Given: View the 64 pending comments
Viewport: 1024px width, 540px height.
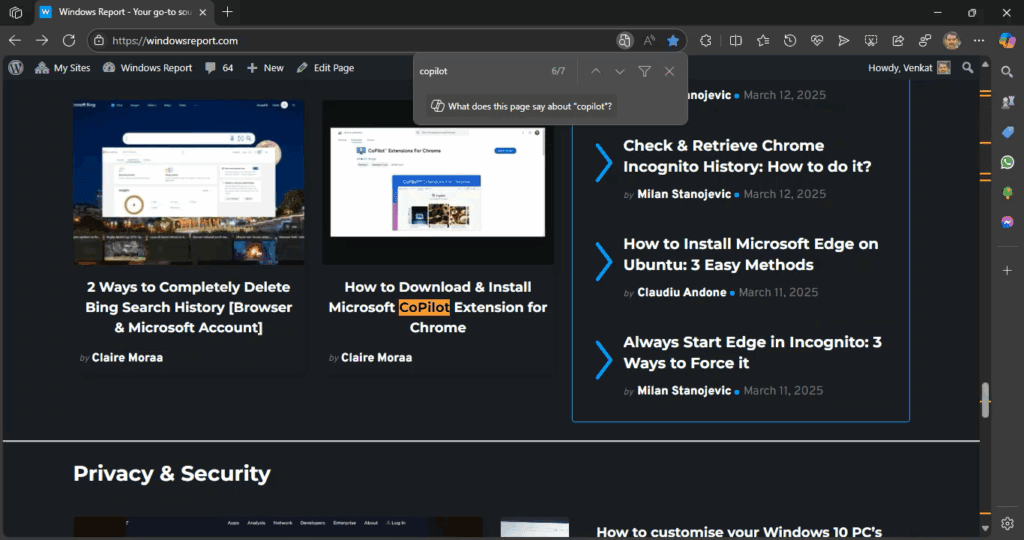Looking at the screenshot, I should pos(219,67).
